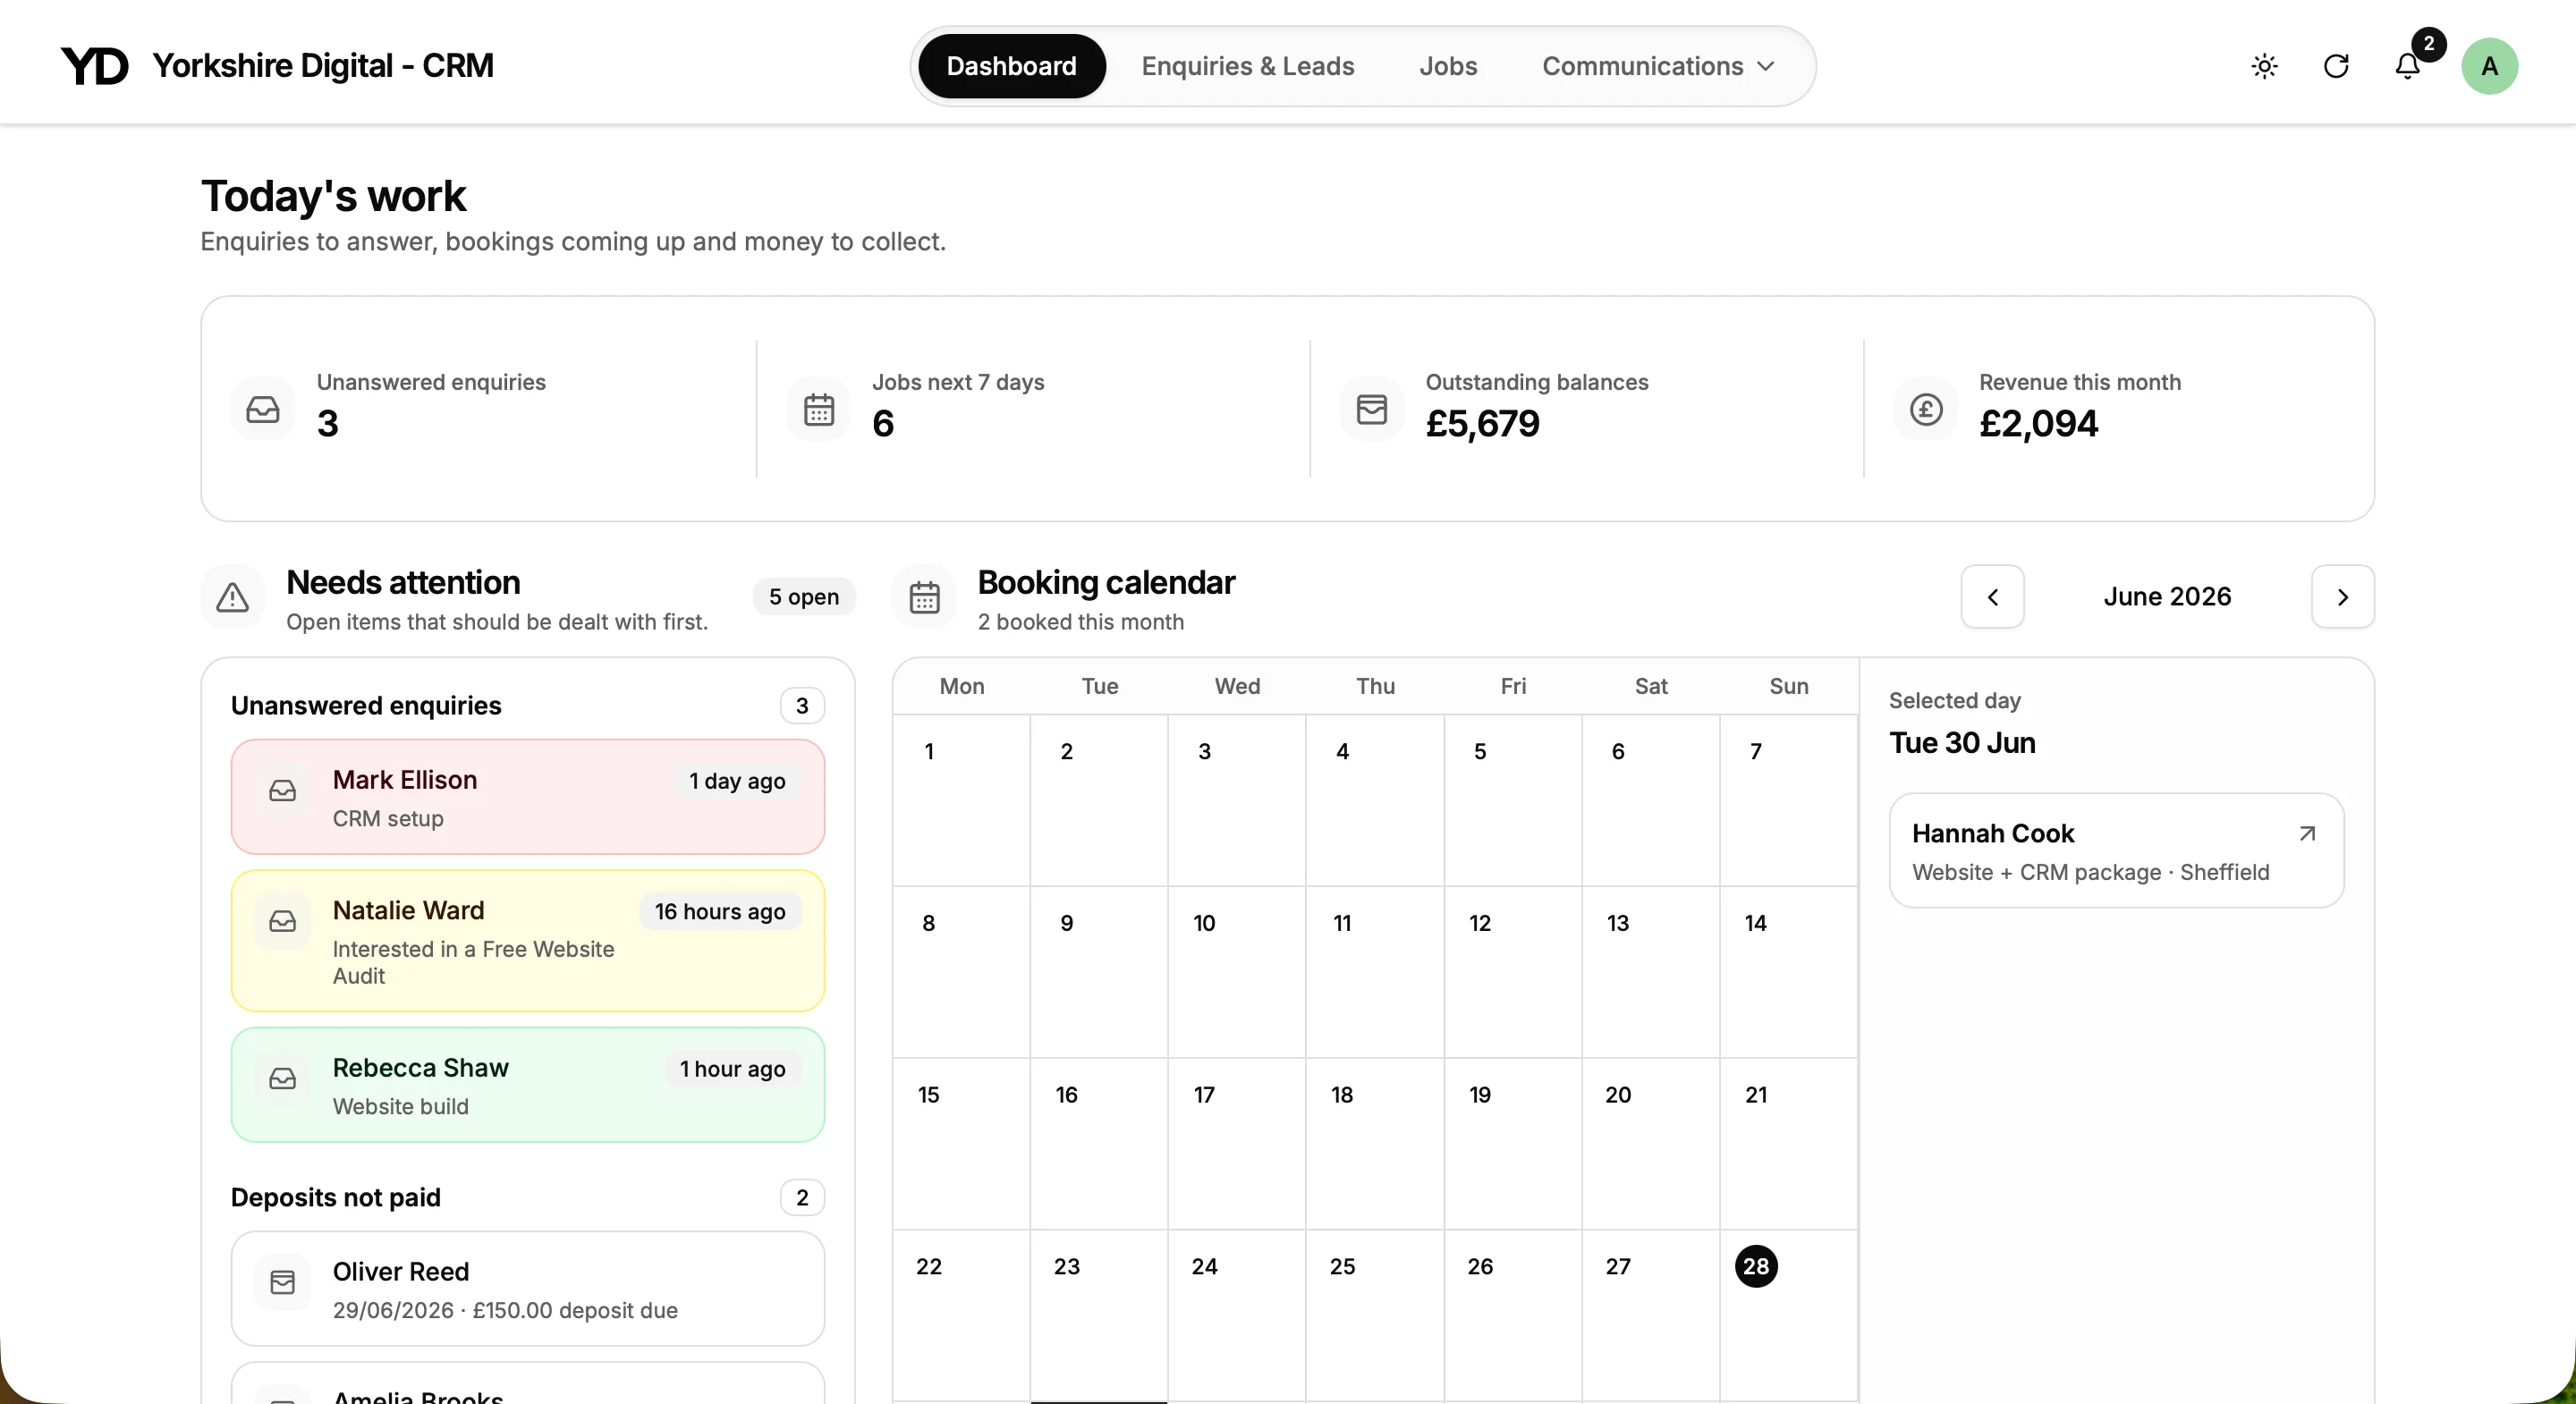2576x1404 pixels.
Task: Toggle the light/dark theme sun icon
Action: coord(2264,66)
